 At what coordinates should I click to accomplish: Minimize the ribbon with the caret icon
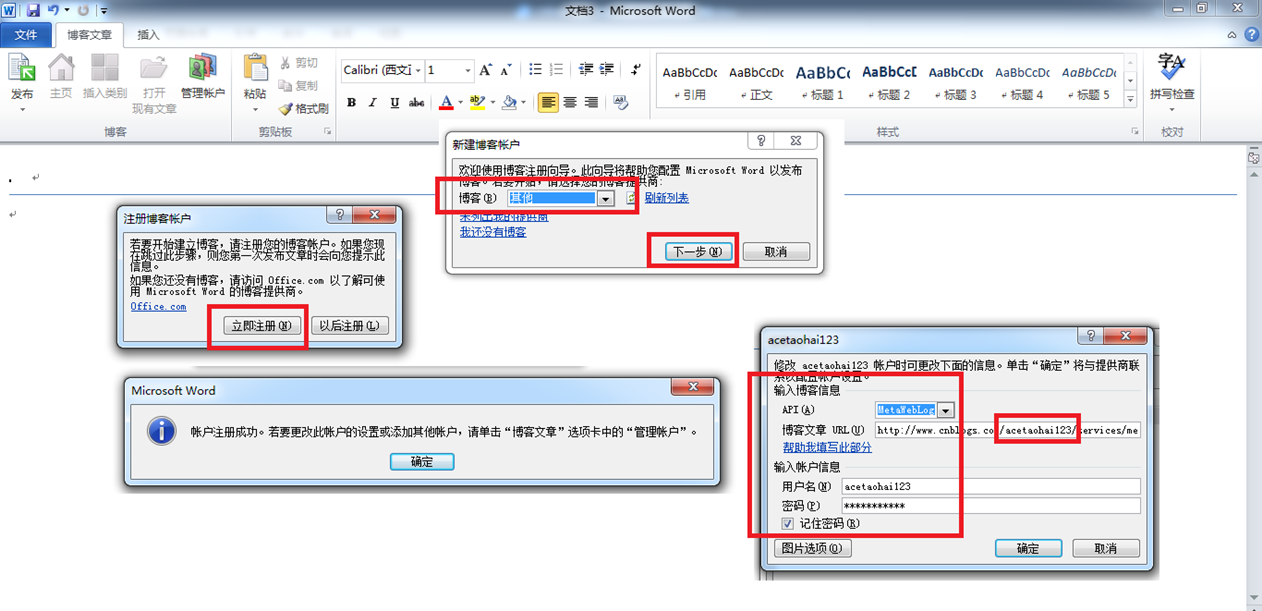tap(1233, 34)
